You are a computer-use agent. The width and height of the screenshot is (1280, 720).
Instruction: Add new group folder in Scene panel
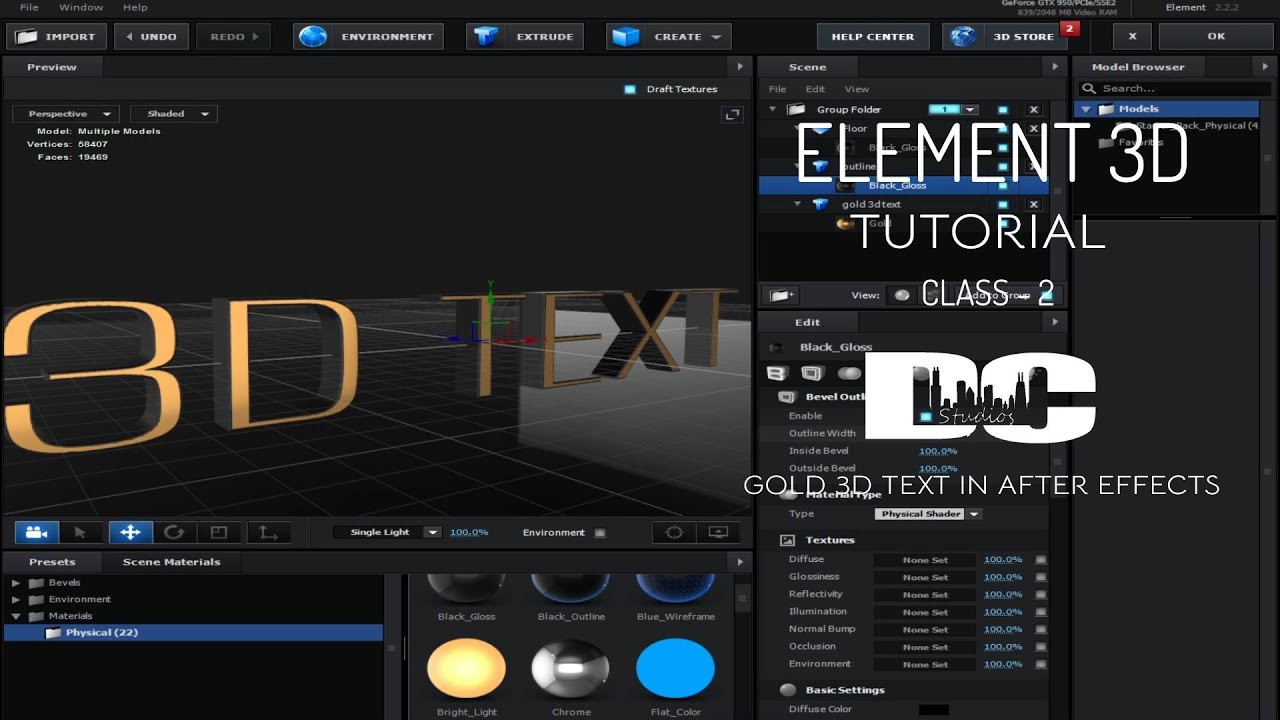(781, 295)
